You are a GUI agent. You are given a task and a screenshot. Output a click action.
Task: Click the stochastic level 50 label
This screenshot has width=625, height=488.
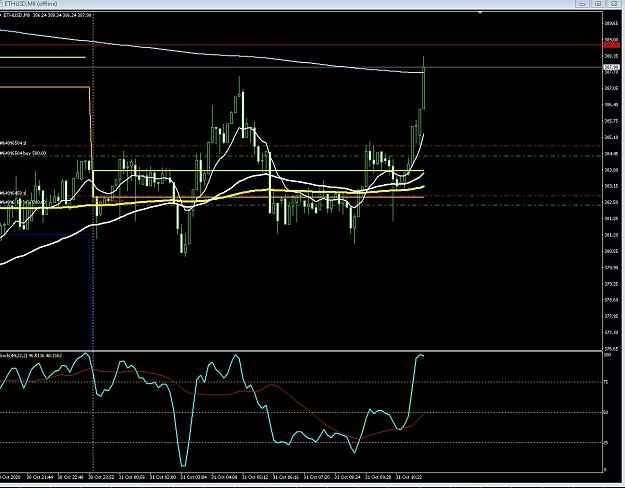tap(606, 412)
